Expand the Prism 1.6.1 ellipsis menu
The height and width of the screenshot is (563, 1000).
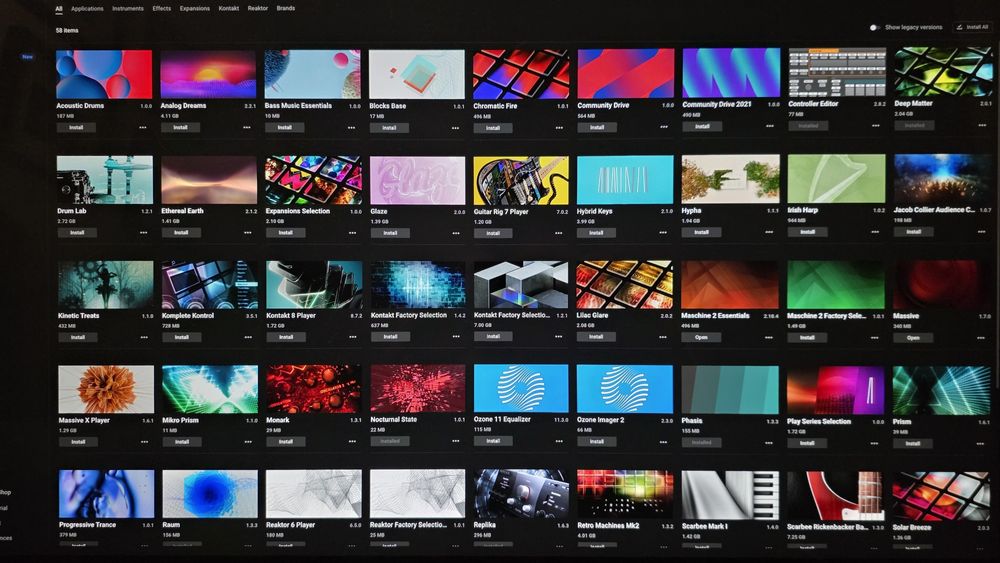pyautogui.click(x=982, y=444)
